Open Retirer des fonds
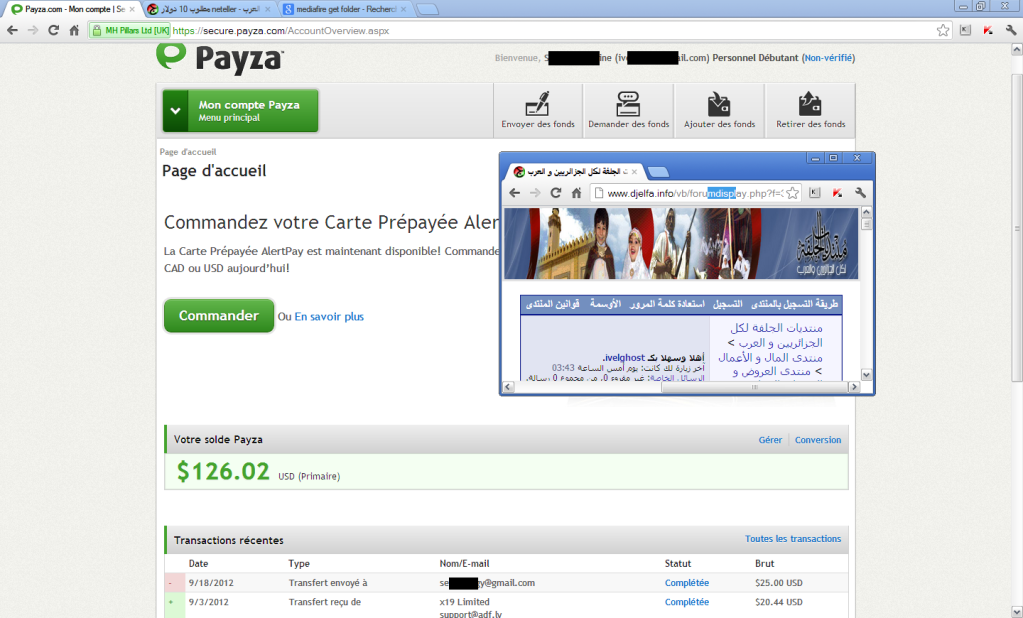Image resolution: width=1023 pixels, height=618 pixels. coord(810,110)
